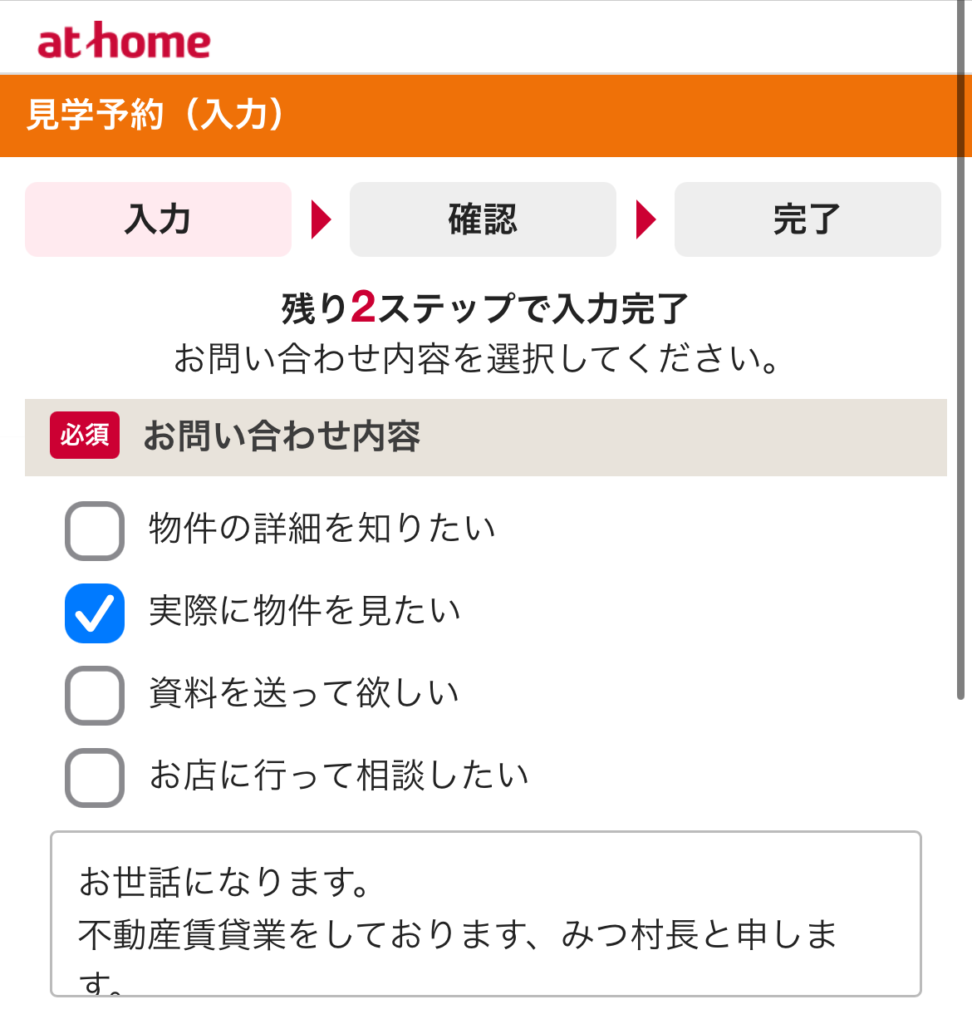The image size is (972, 1024).
Task: Click the 物件の詳細を知りたい label text
Action: tap(322, 529)
